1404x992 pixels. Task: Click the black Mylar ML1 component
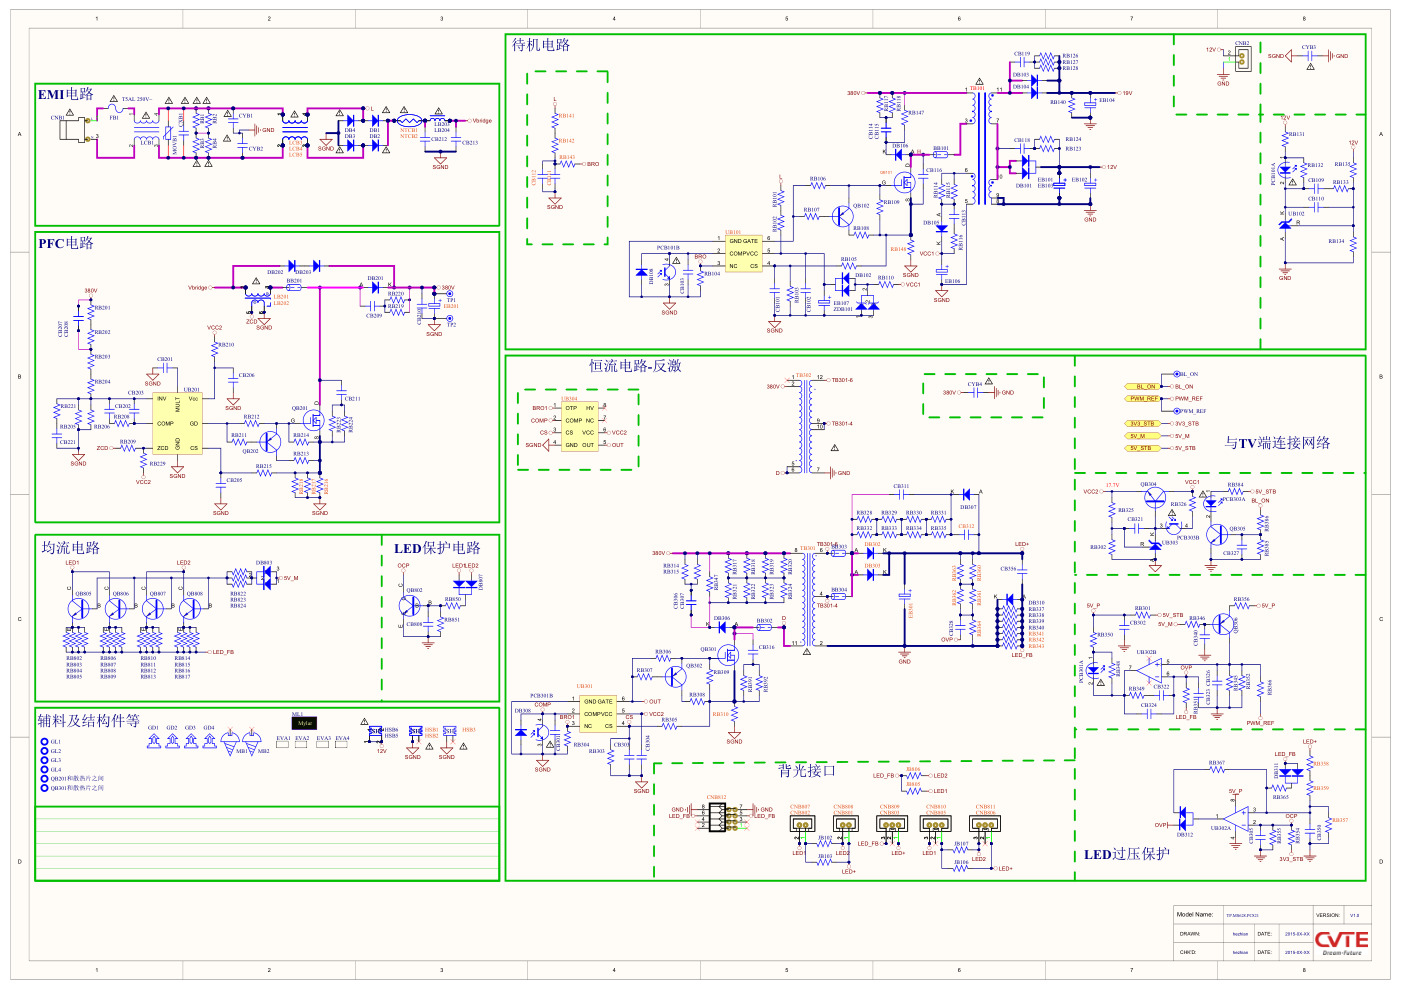pos(304,723)
